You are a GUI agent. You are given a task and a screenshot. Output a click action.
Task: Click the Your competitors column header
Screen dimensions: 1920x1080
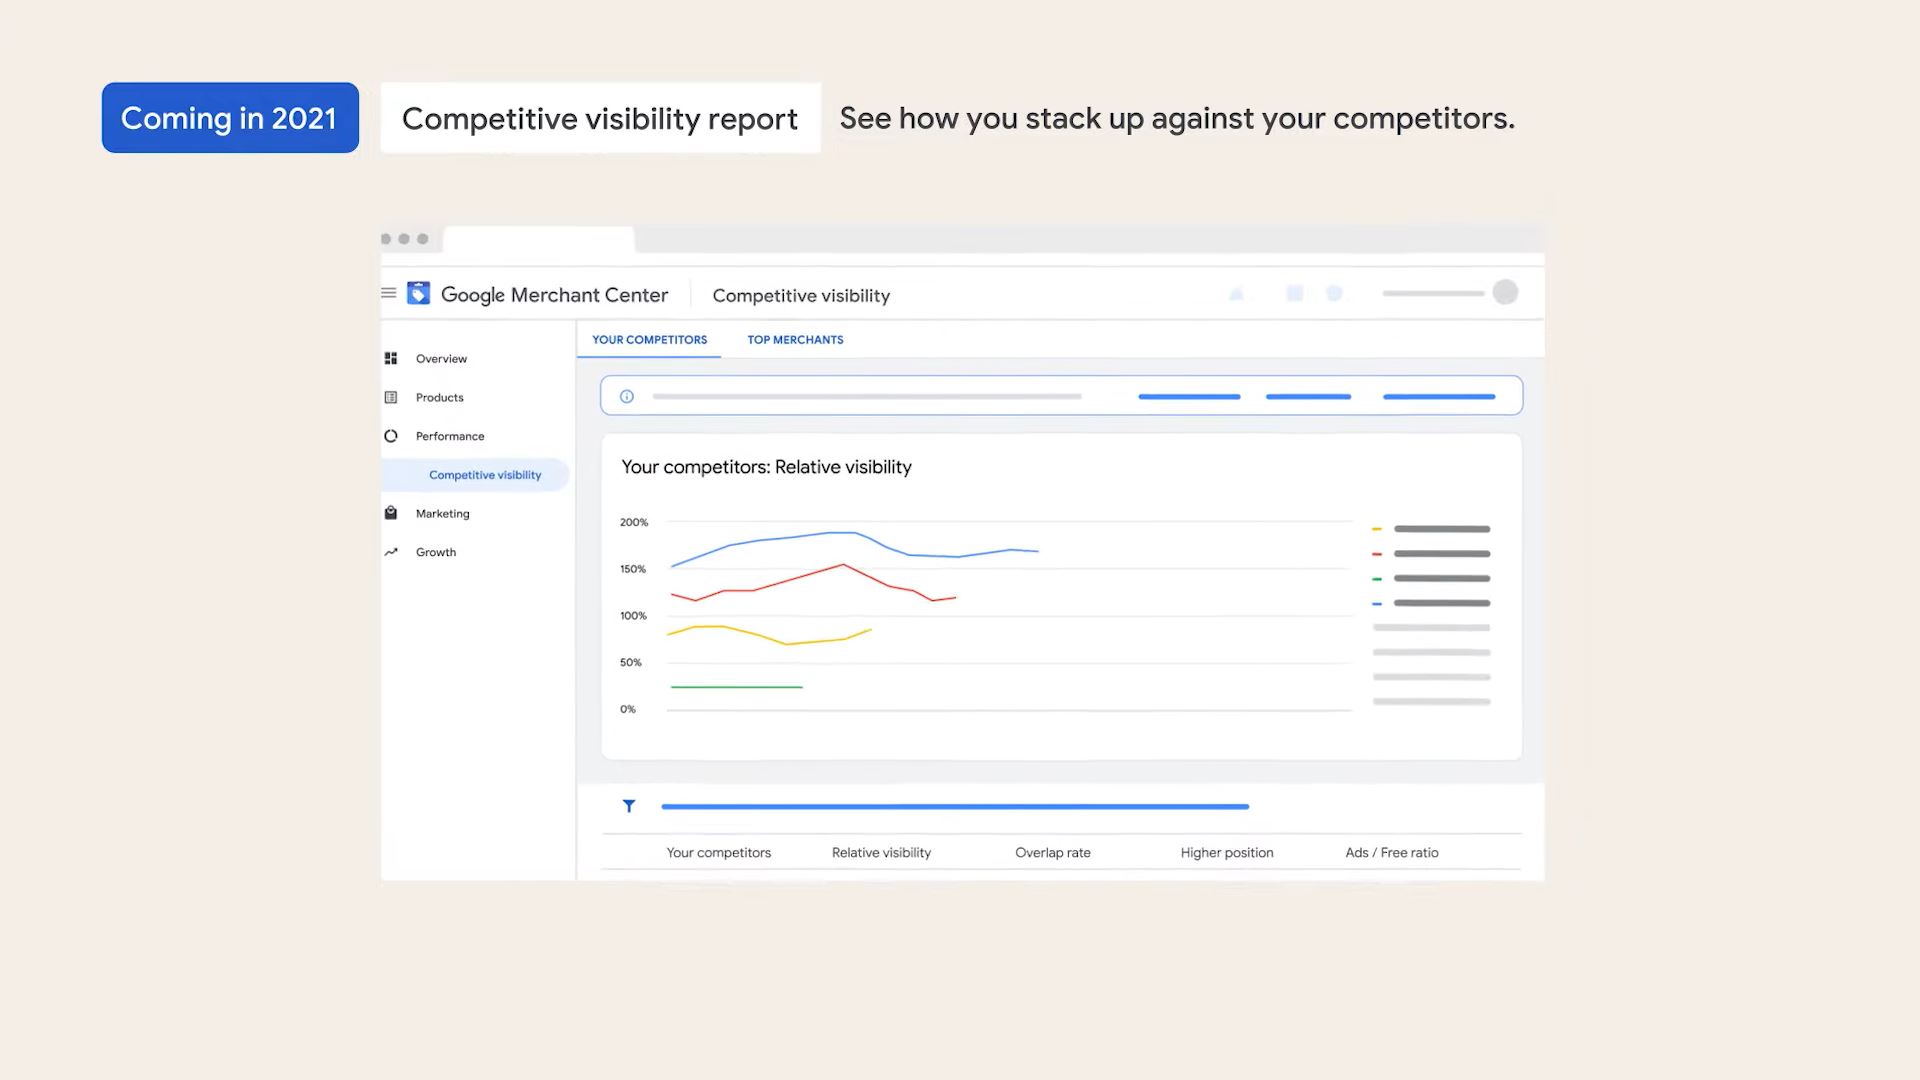pyautogui.click(x=719, y=853)
